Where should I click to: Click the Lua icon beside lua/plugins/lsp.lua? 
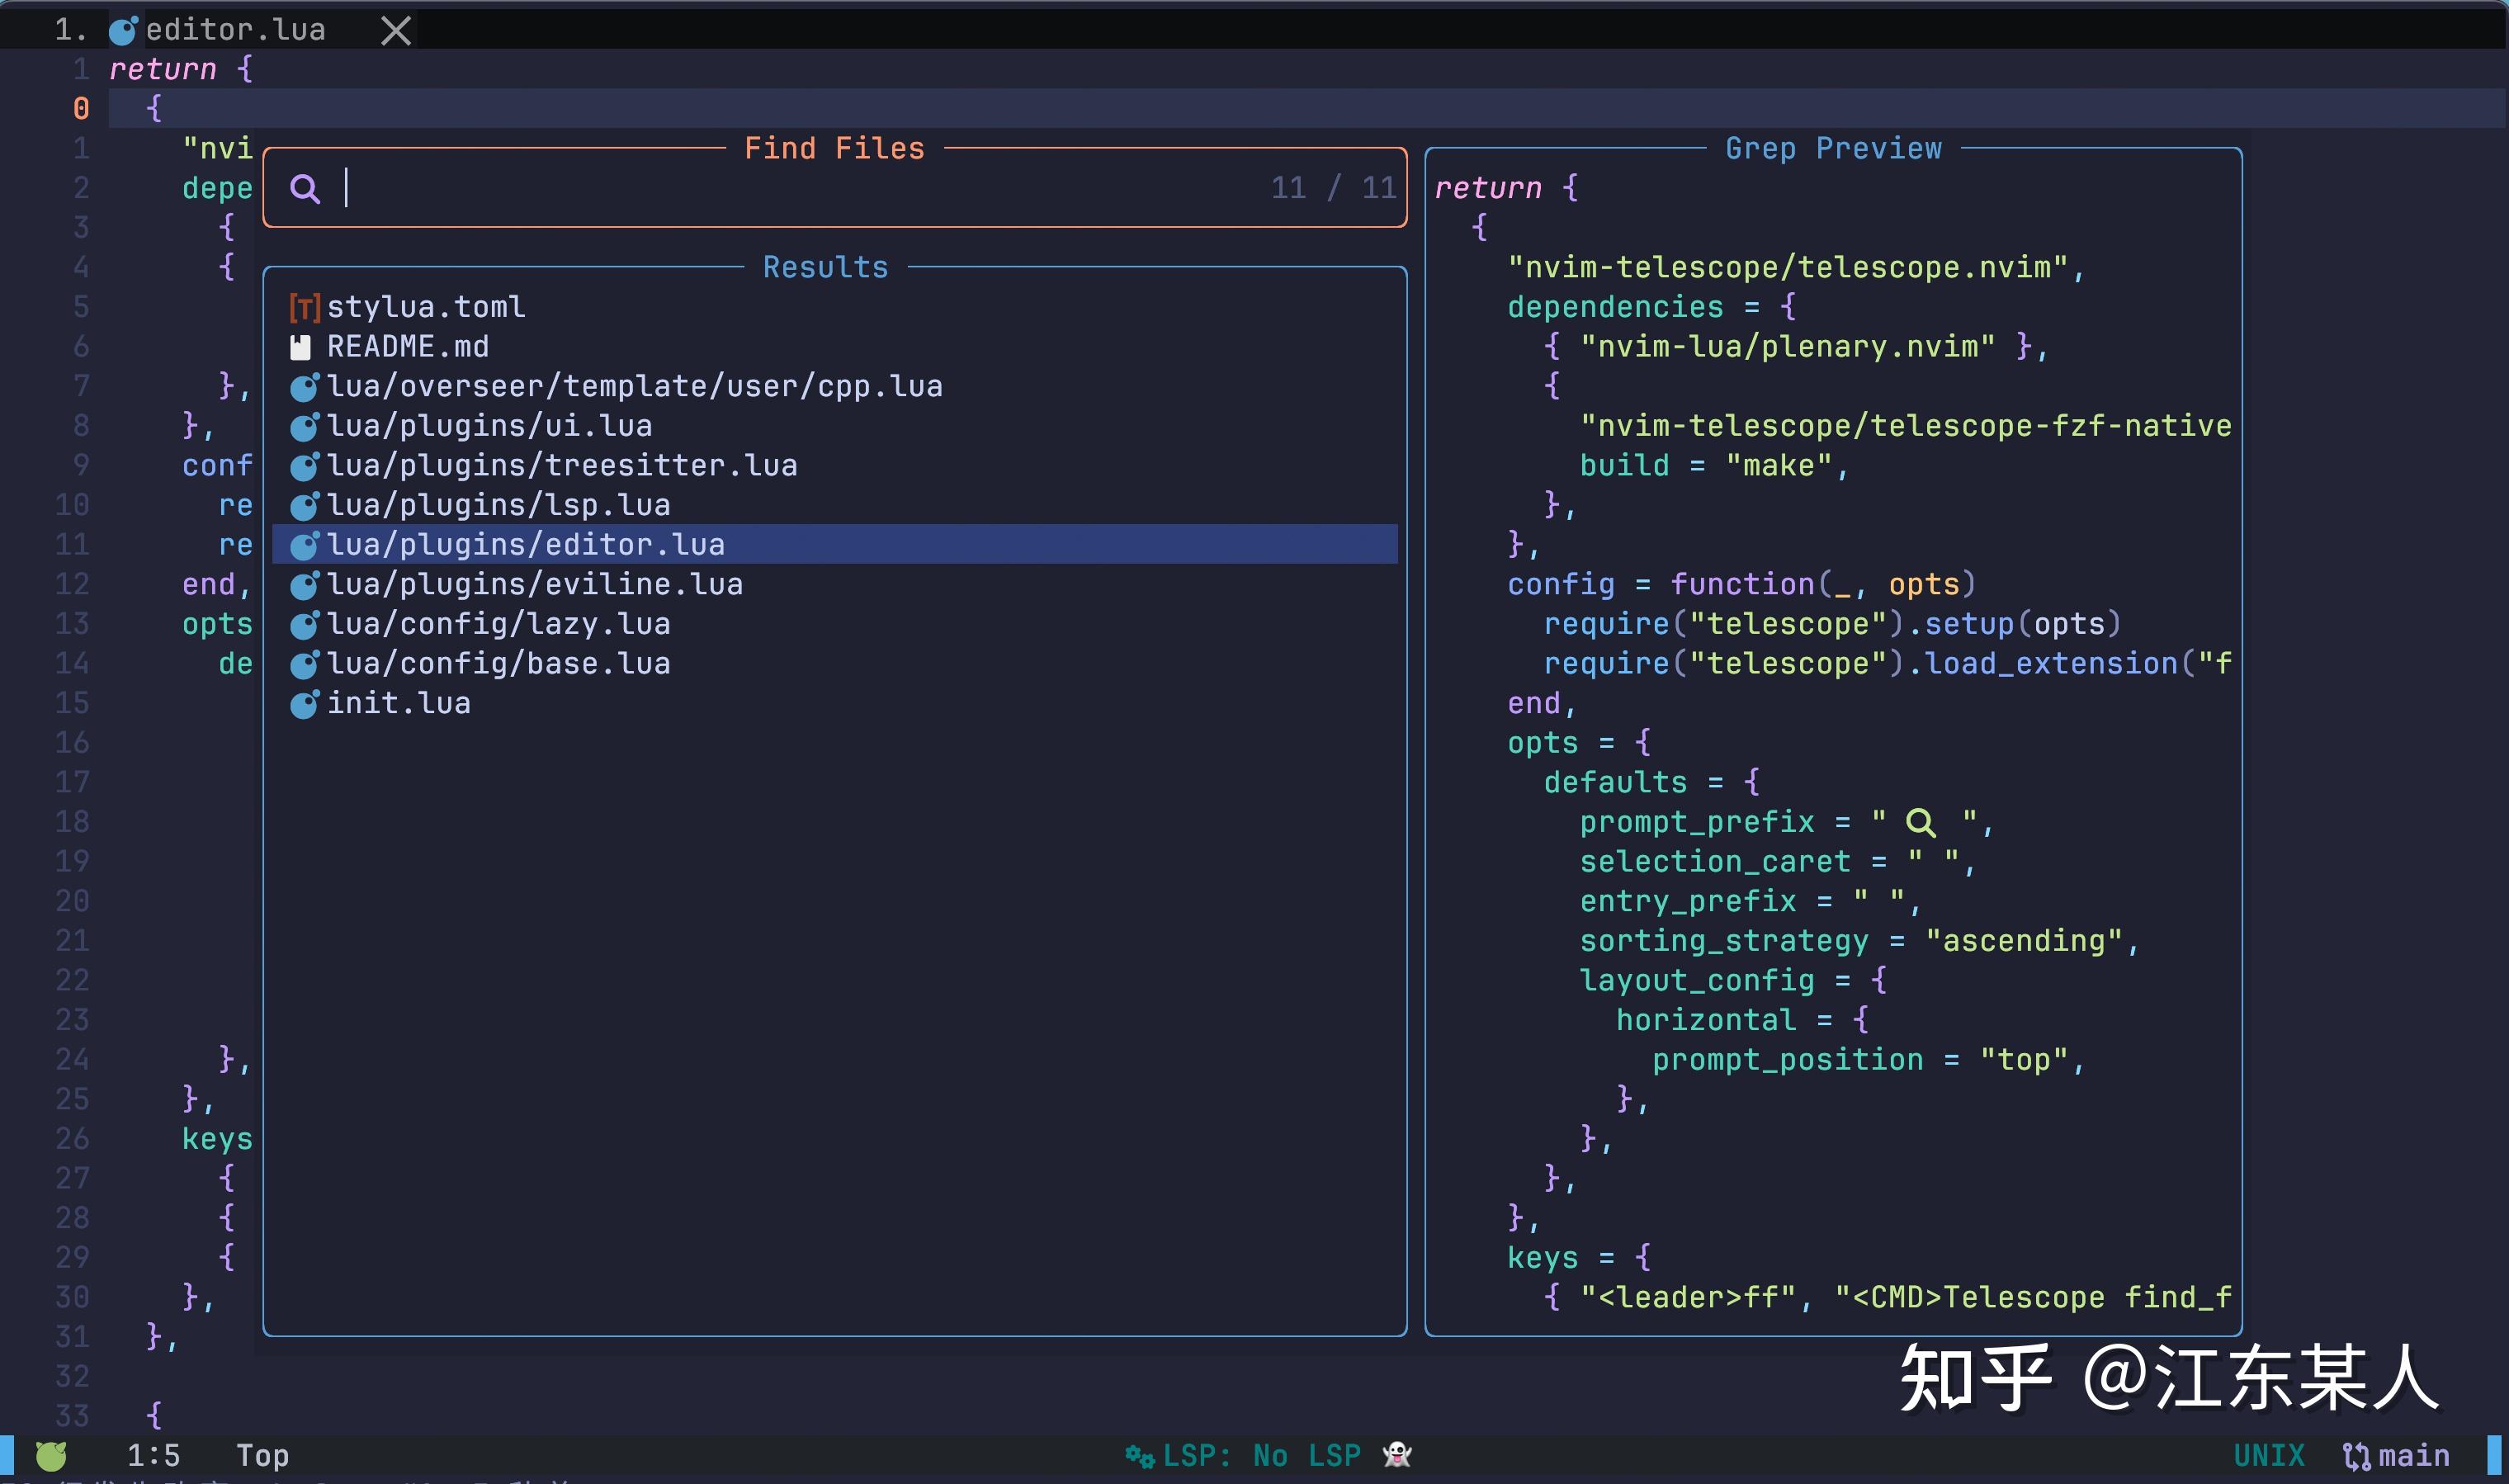point(304,504)
